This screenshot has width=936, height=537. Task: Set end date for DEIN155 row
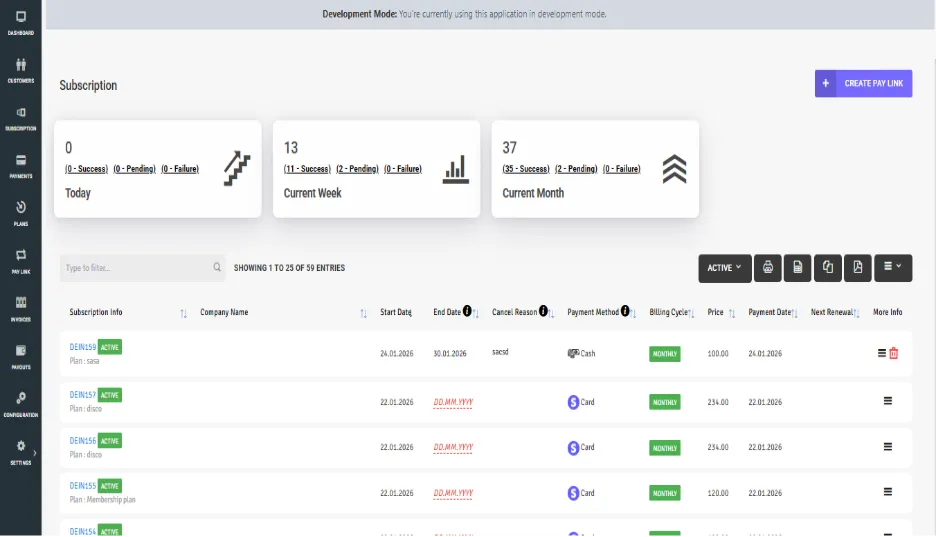click(x=453, y=493)
